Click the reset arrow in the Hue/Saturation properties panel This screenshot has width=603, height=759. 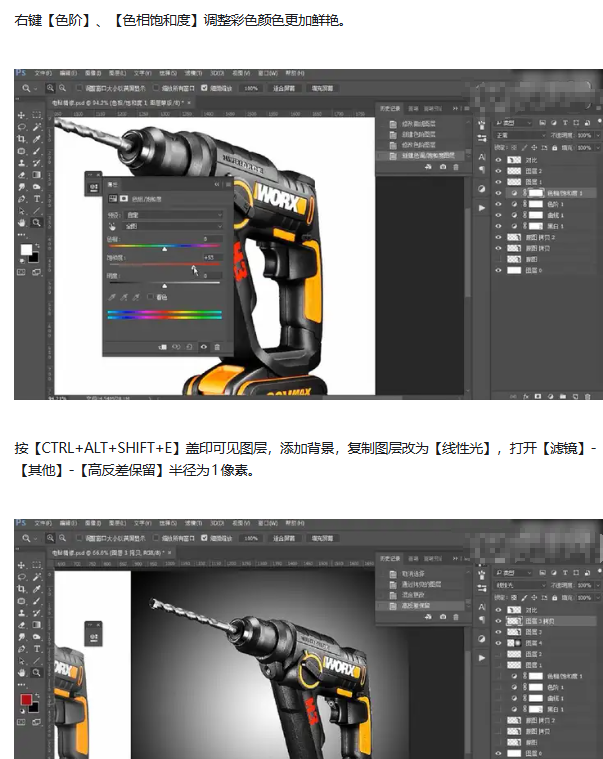click(x=190, y=347)
